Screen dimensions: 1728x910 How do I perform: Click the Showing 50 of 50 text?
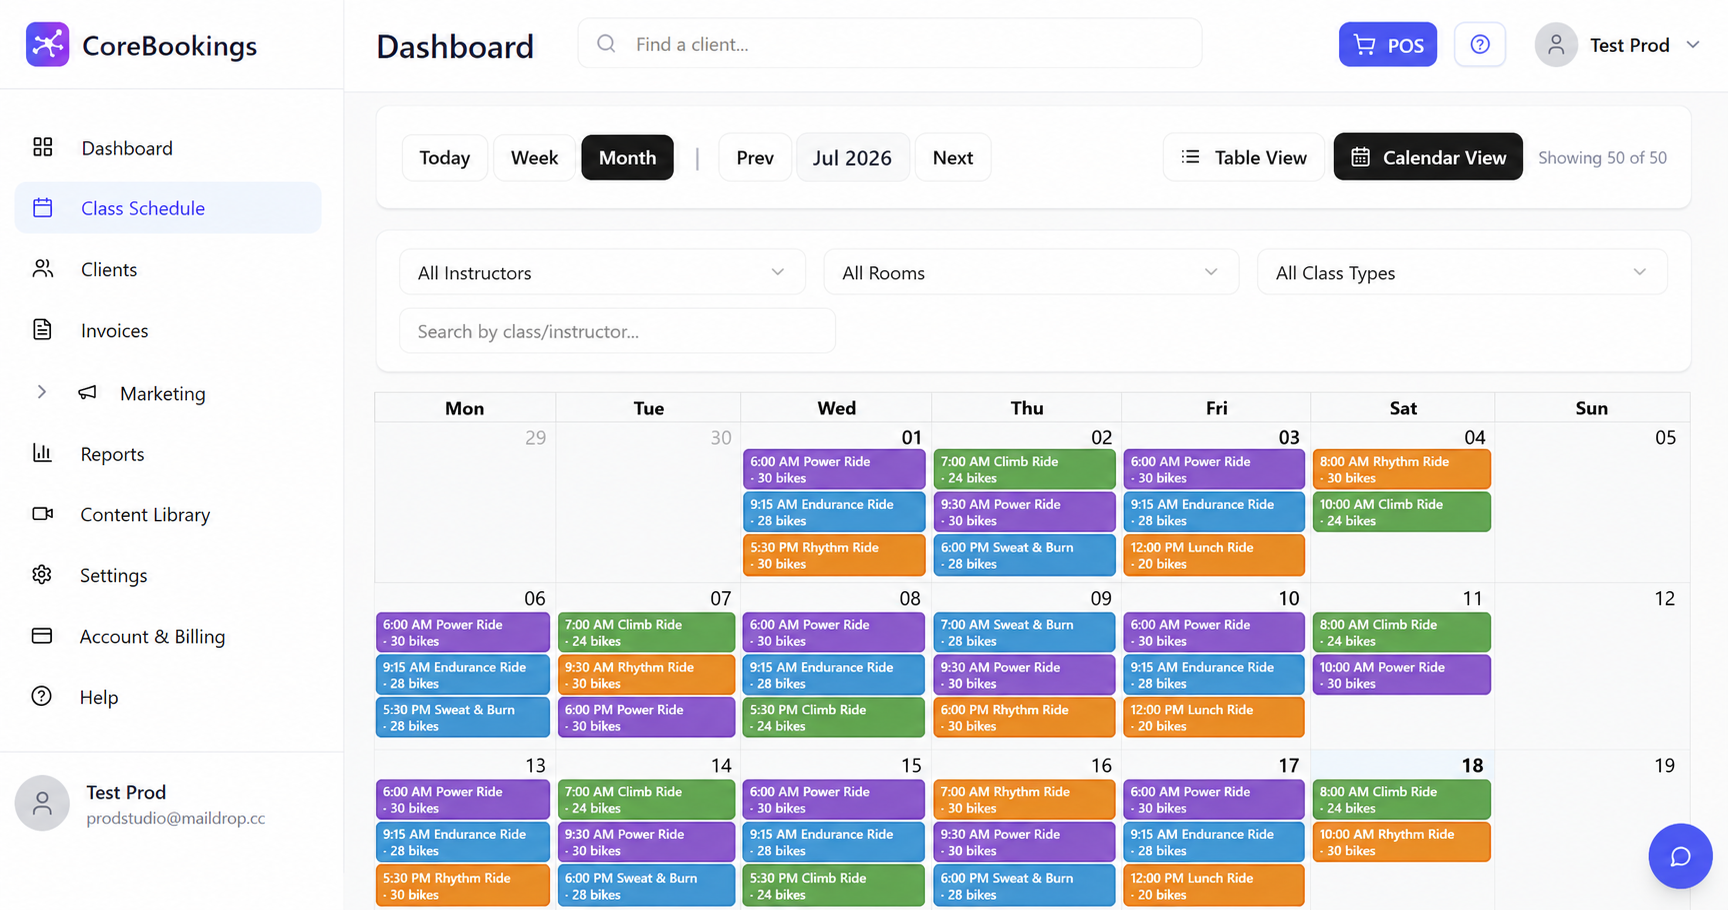(1602, 157)
